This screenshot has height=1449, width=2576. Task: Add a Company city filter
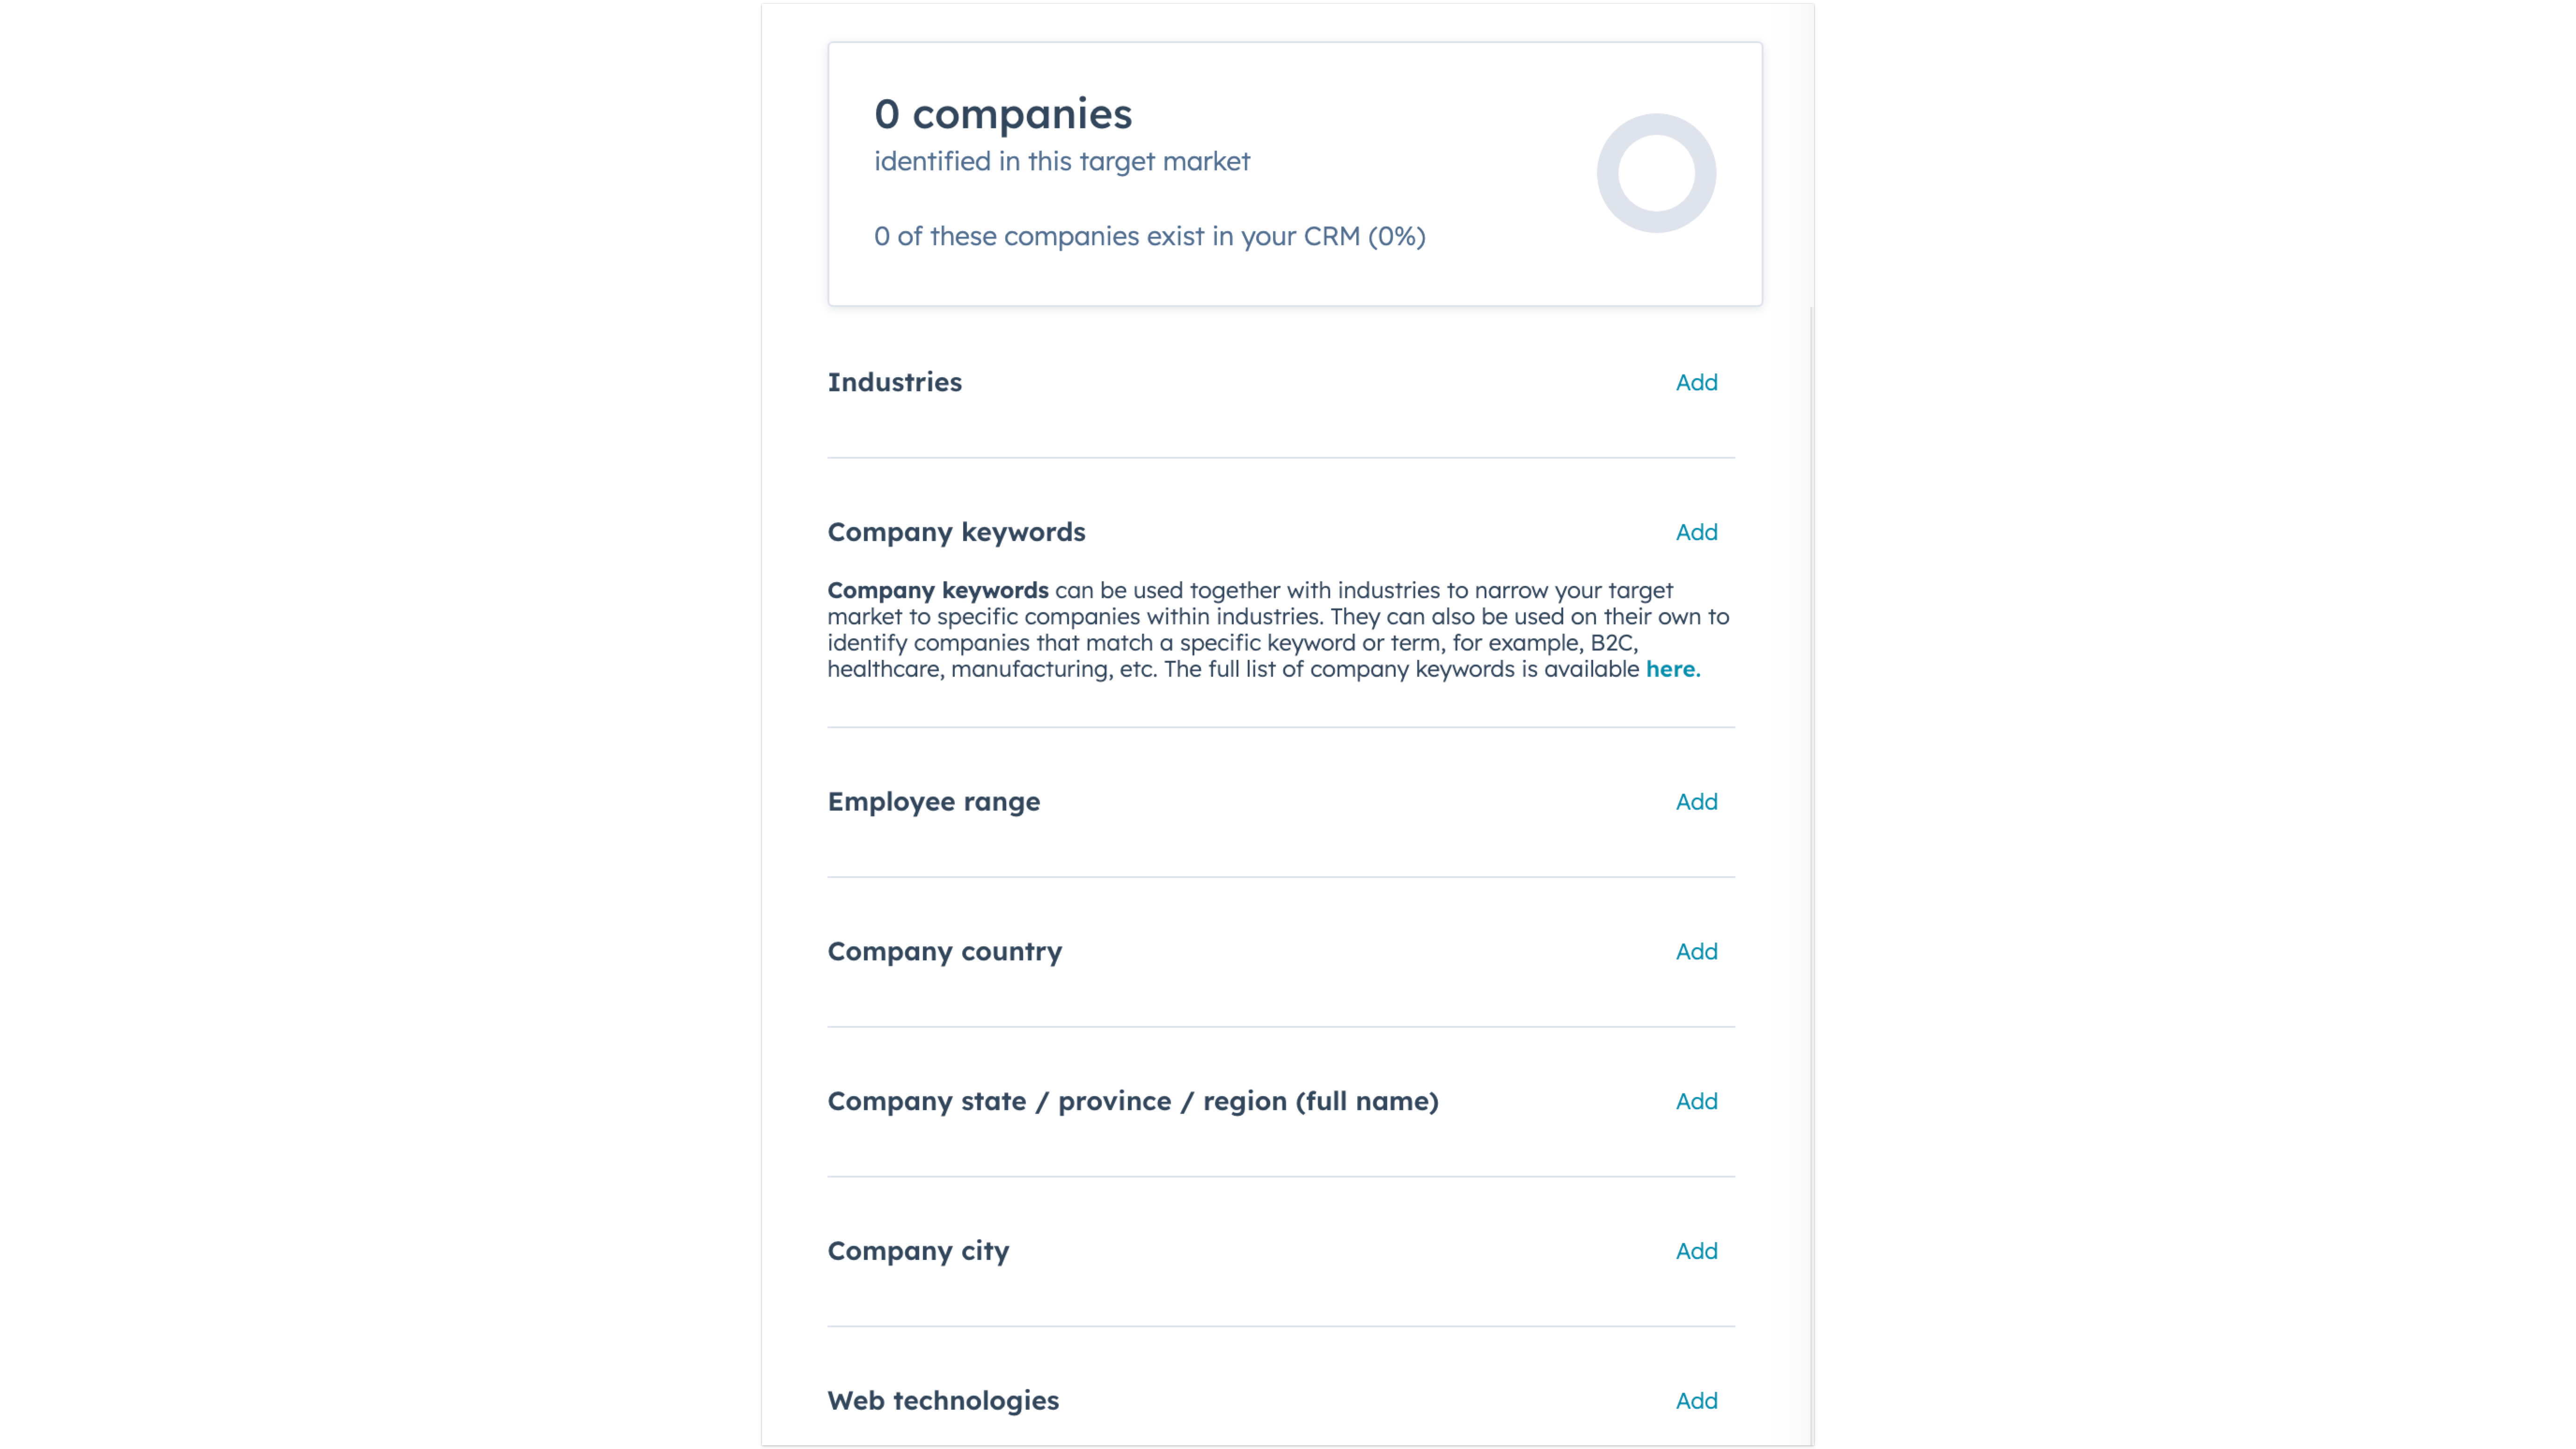click(x=1696, y=1251)
